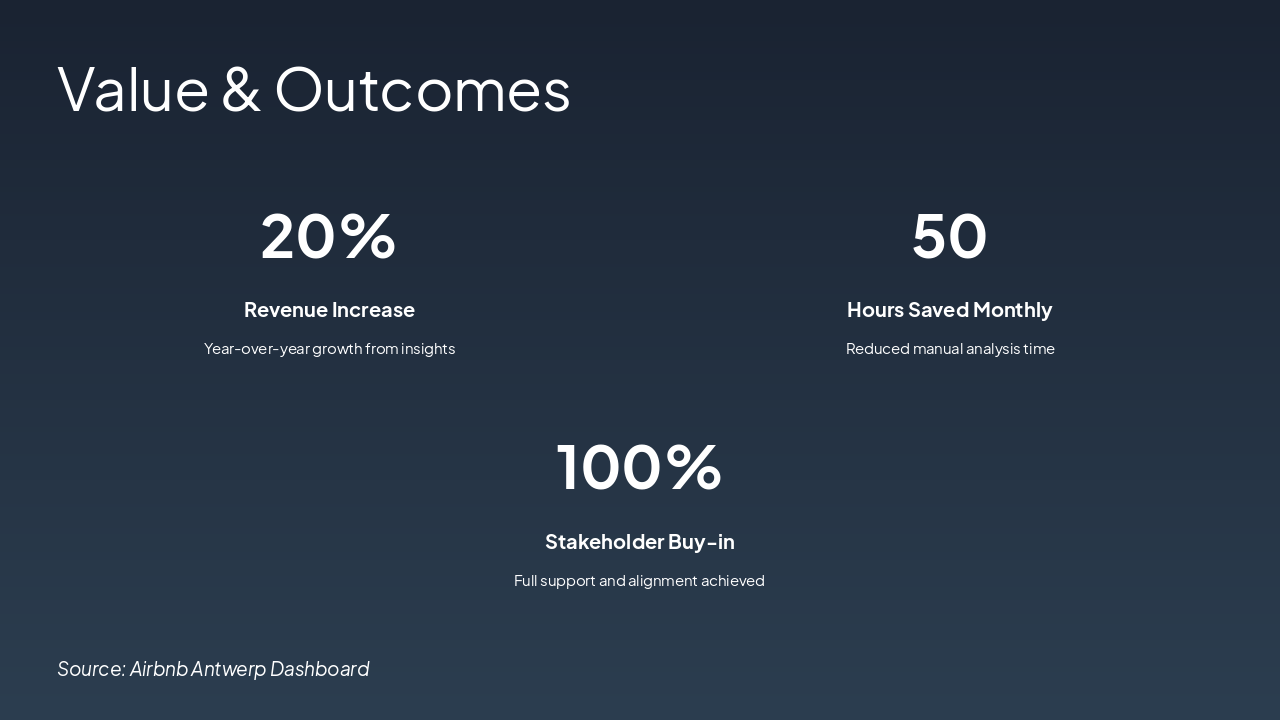The height and width of the screenshot is (720, 1280).
Task: Click the percent sign in 20%
Action: (368, 236)
